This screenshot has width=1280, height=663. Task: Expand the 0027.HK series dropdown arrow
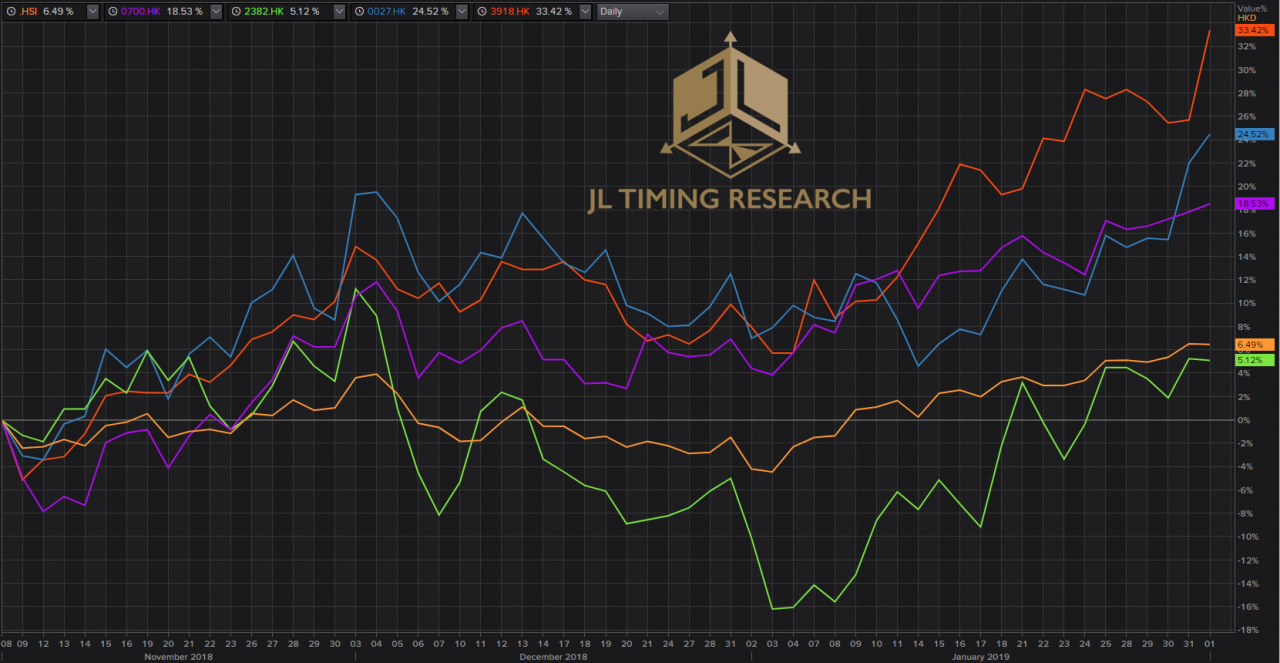[461, 12]
